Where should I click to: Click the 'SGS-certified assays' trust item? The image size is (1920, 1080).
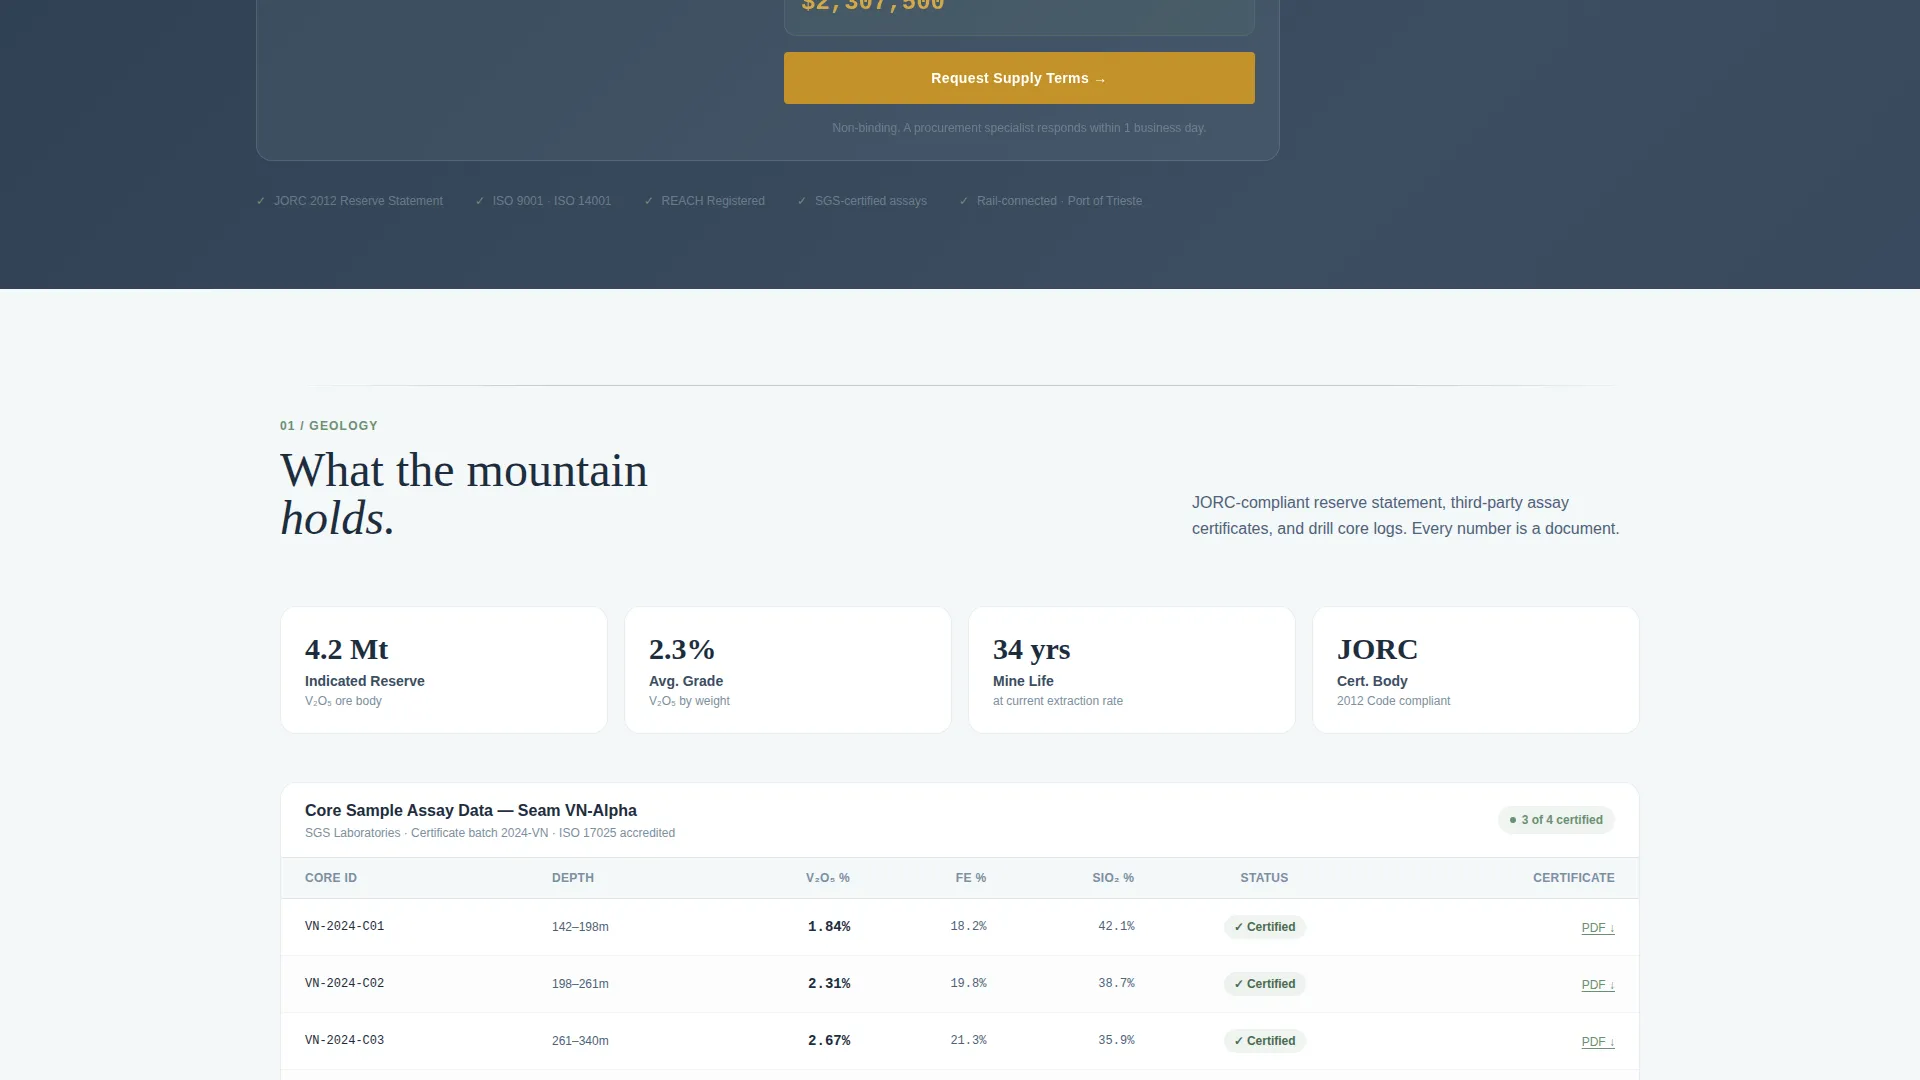(862, 201)
